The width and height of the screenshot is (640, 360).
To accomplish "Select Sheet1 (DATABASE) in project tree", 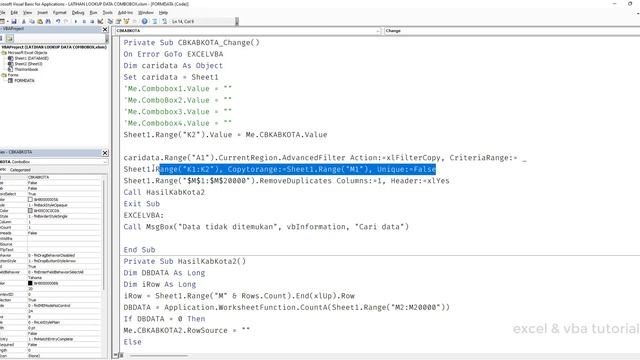I will point(31,58).
